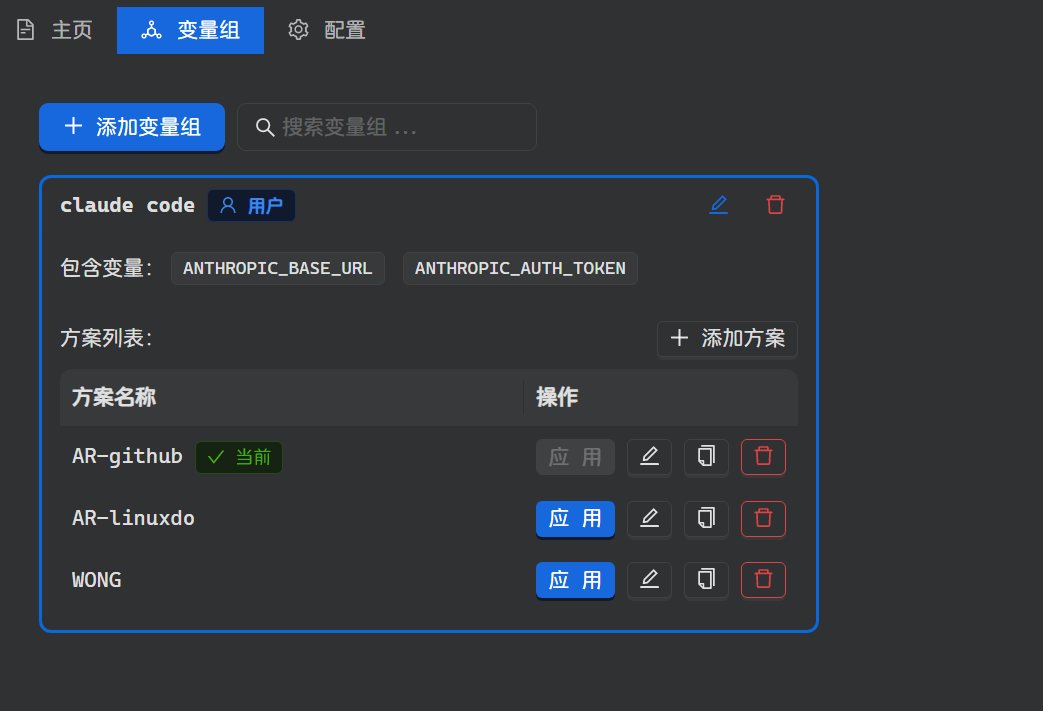
Task: Delete the WONG scheme
Action: [763, 580]
